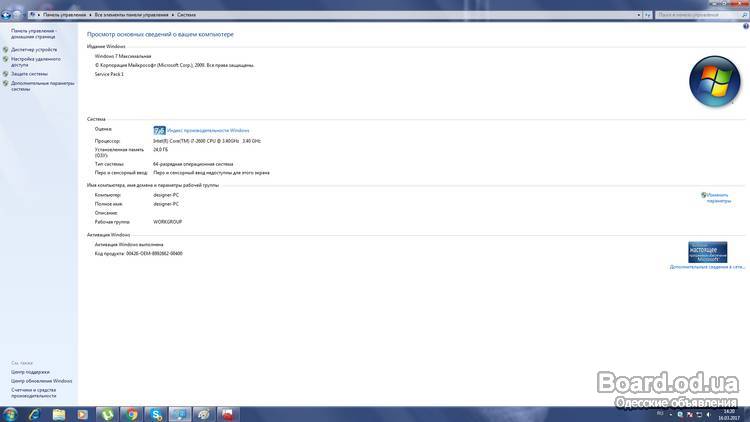This screenshot has width=750, height=422.
Task: Select 'Система' breadcrumb segment
Action: click(x=187, y=15)
